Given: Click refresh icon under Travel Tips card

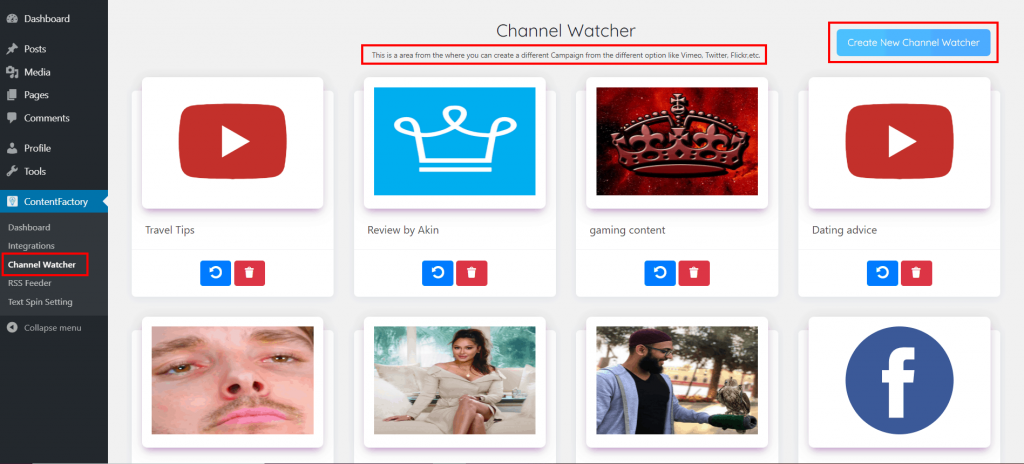Looking at the screenshot, I should 215,273.
